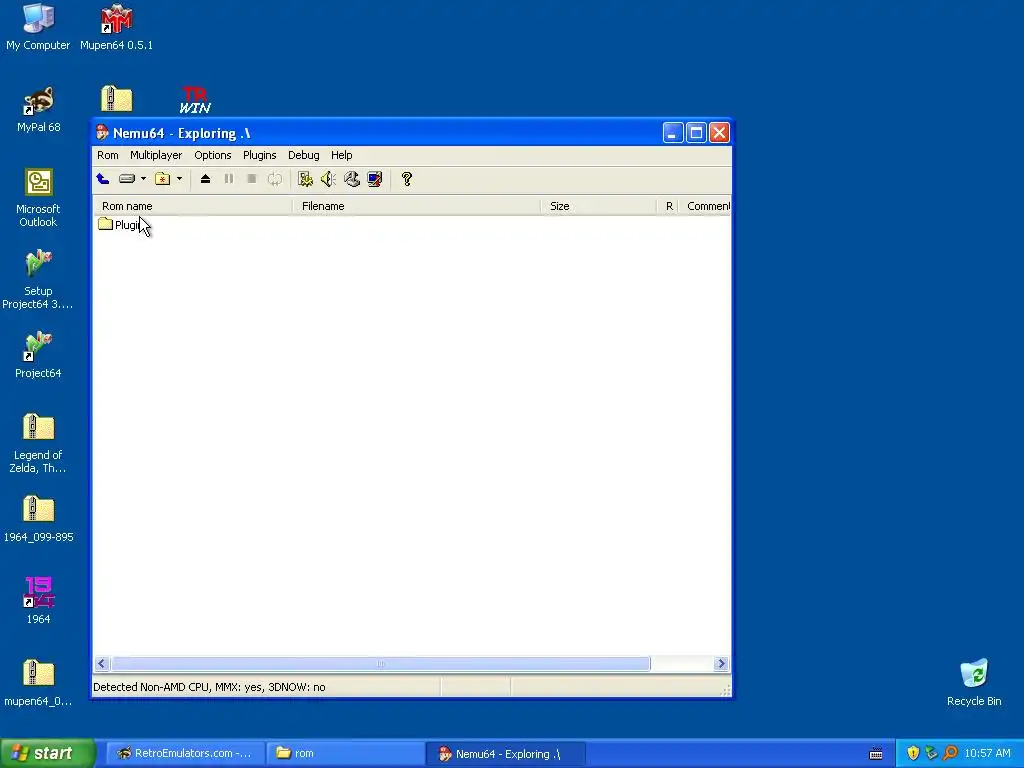Select the Plugin folder in the ROM list

119,225
